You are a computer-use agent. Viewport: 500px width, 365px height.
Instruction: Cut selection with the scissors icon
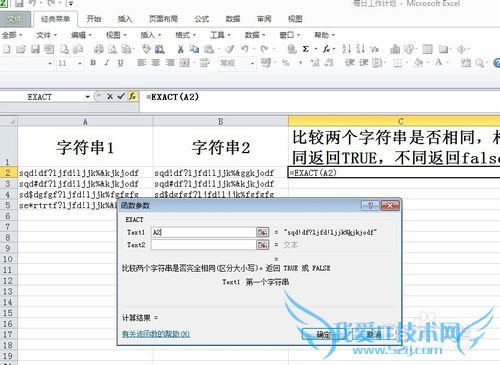click(180, 49)
